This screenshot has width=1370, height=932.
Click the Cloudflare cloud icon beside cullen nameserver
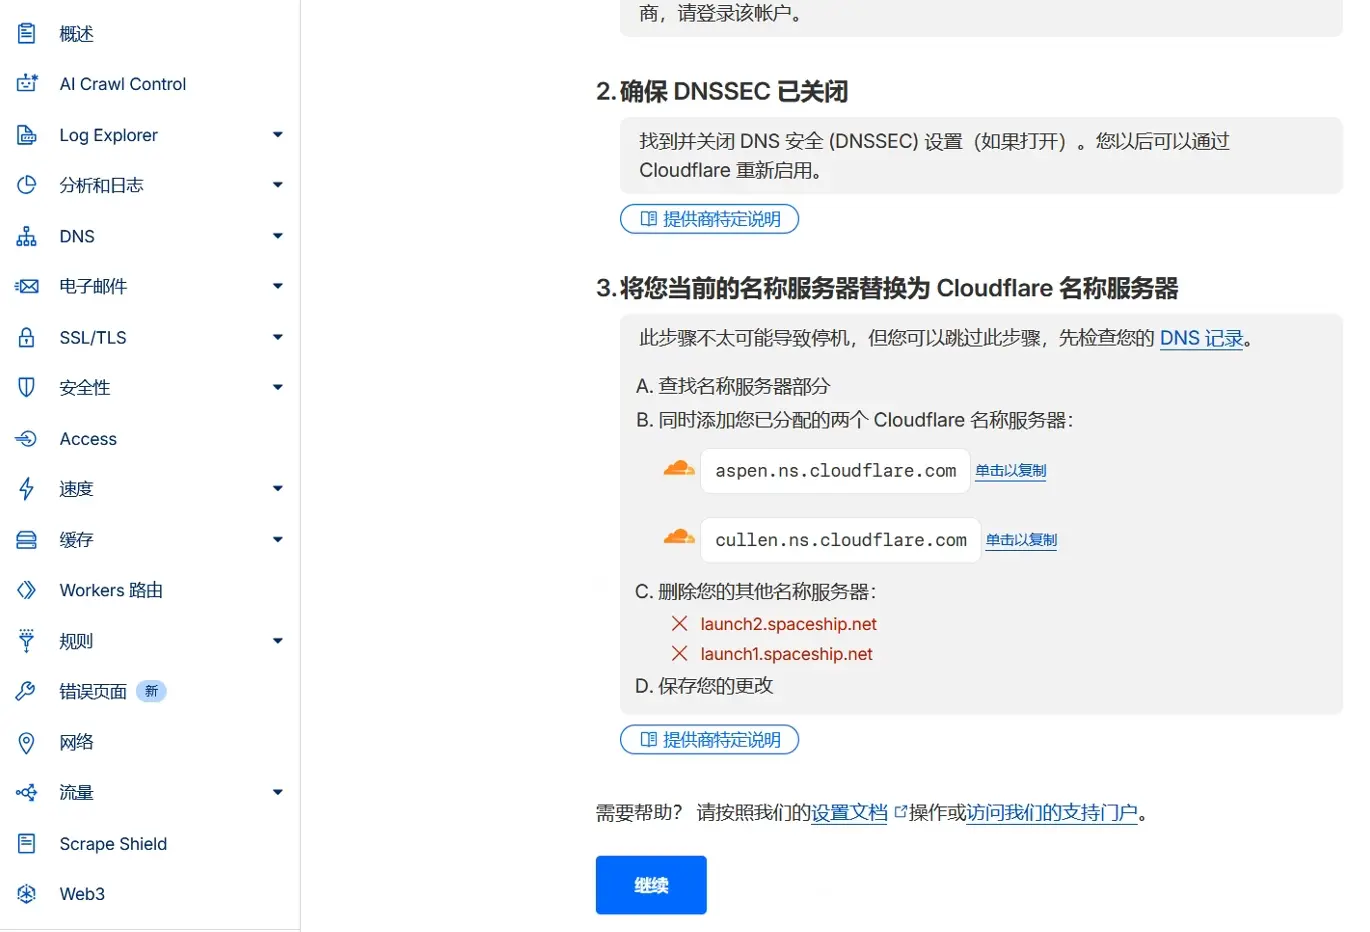point(679,537)
